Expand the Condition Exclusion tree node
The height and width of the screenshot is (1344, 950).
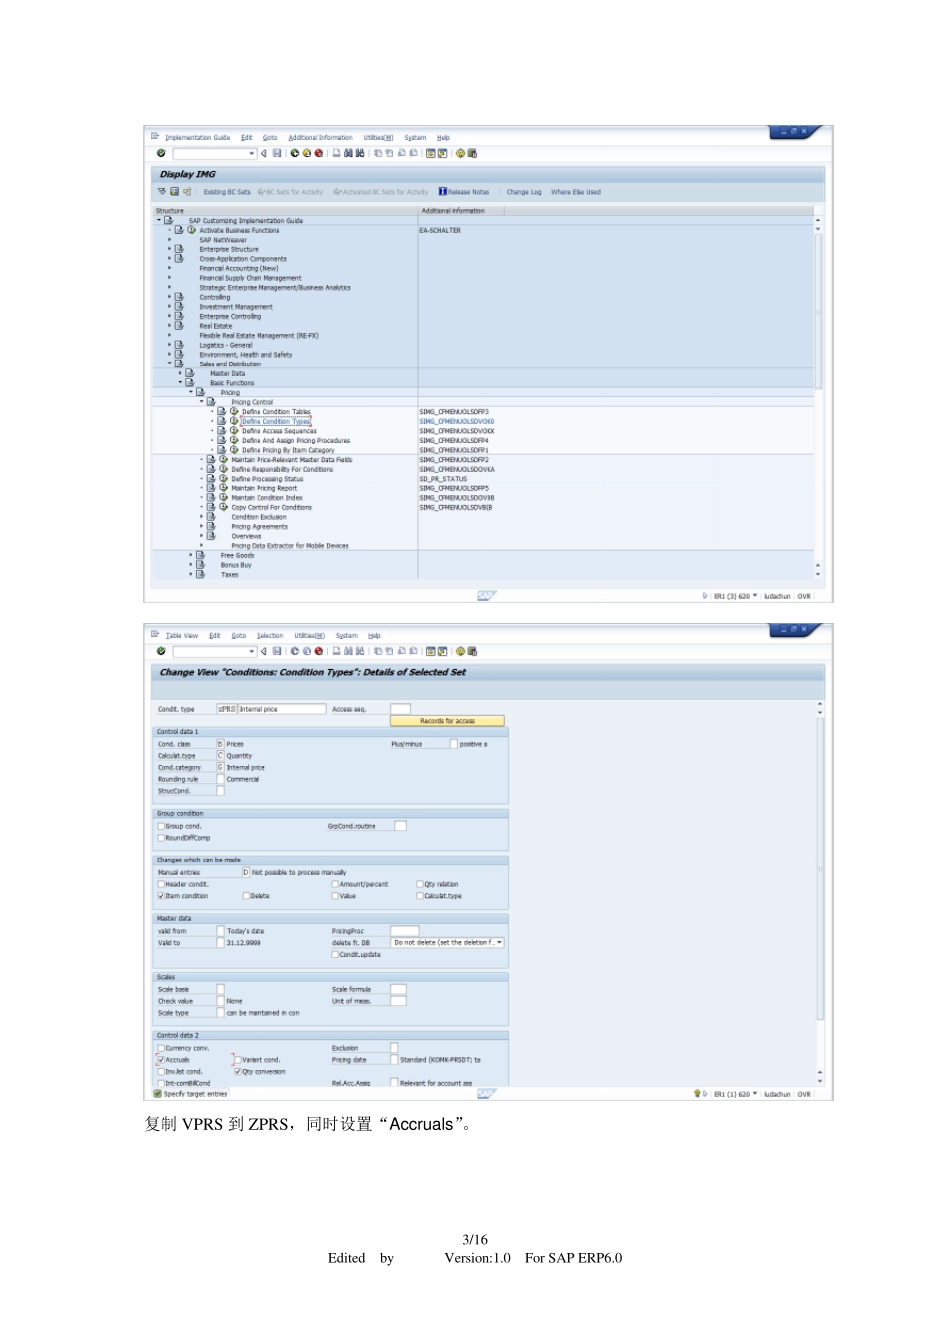201,517
